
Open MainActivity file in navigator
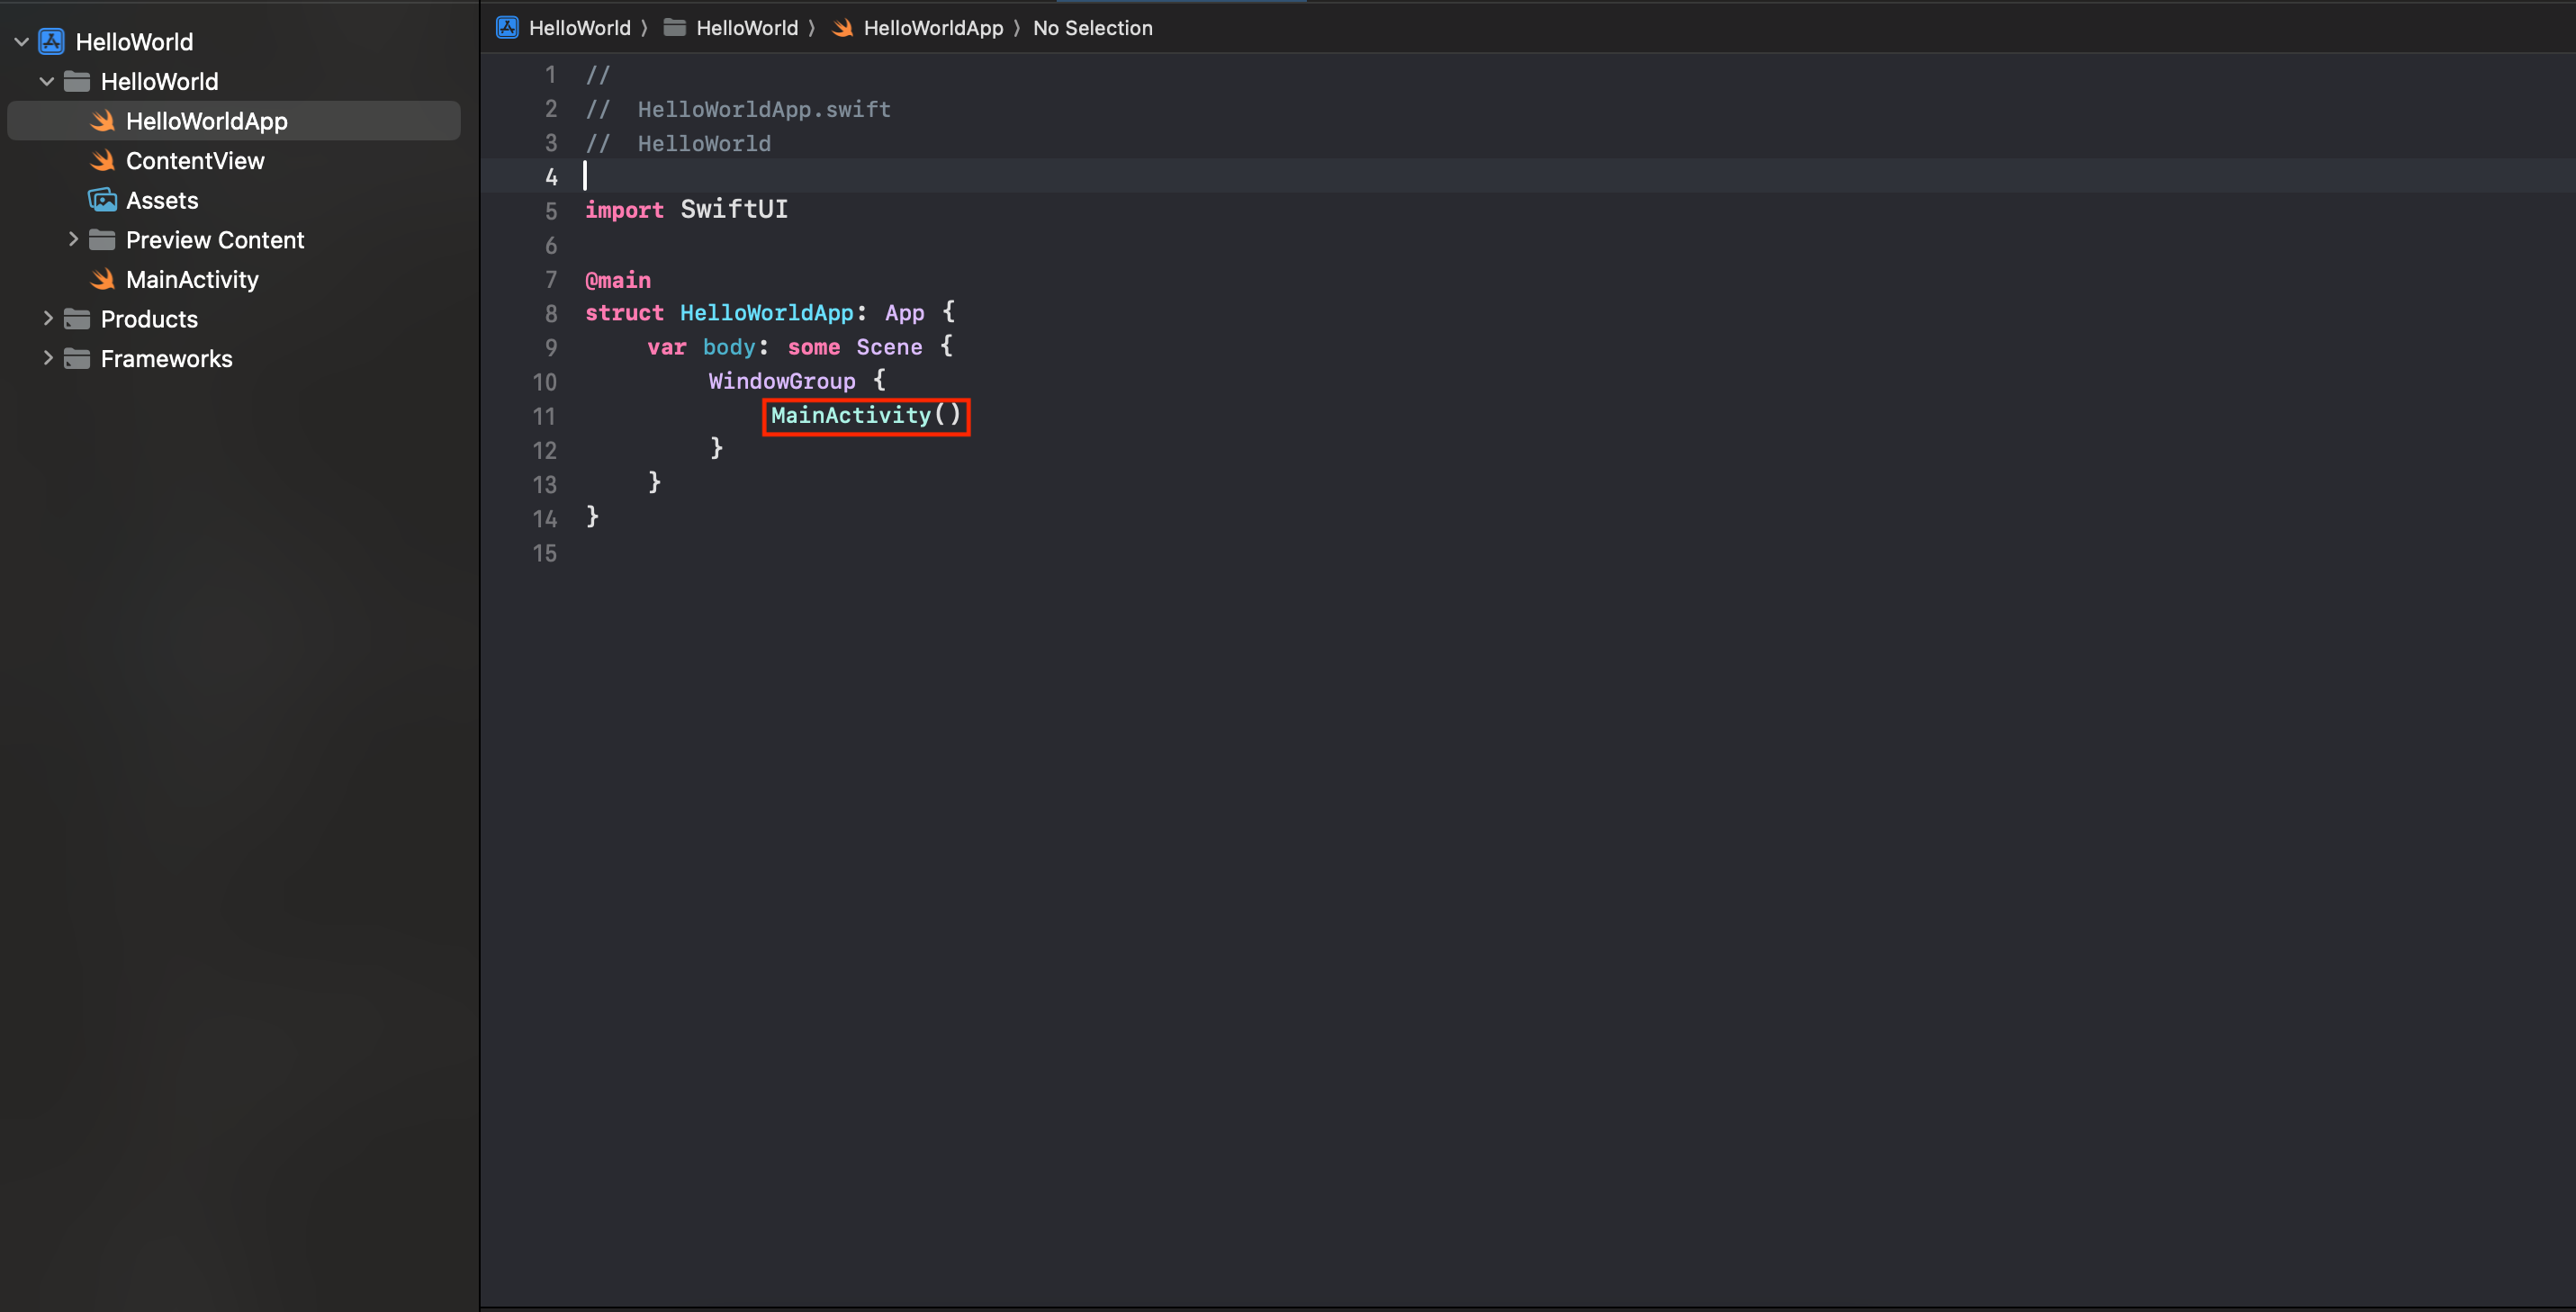192,280
